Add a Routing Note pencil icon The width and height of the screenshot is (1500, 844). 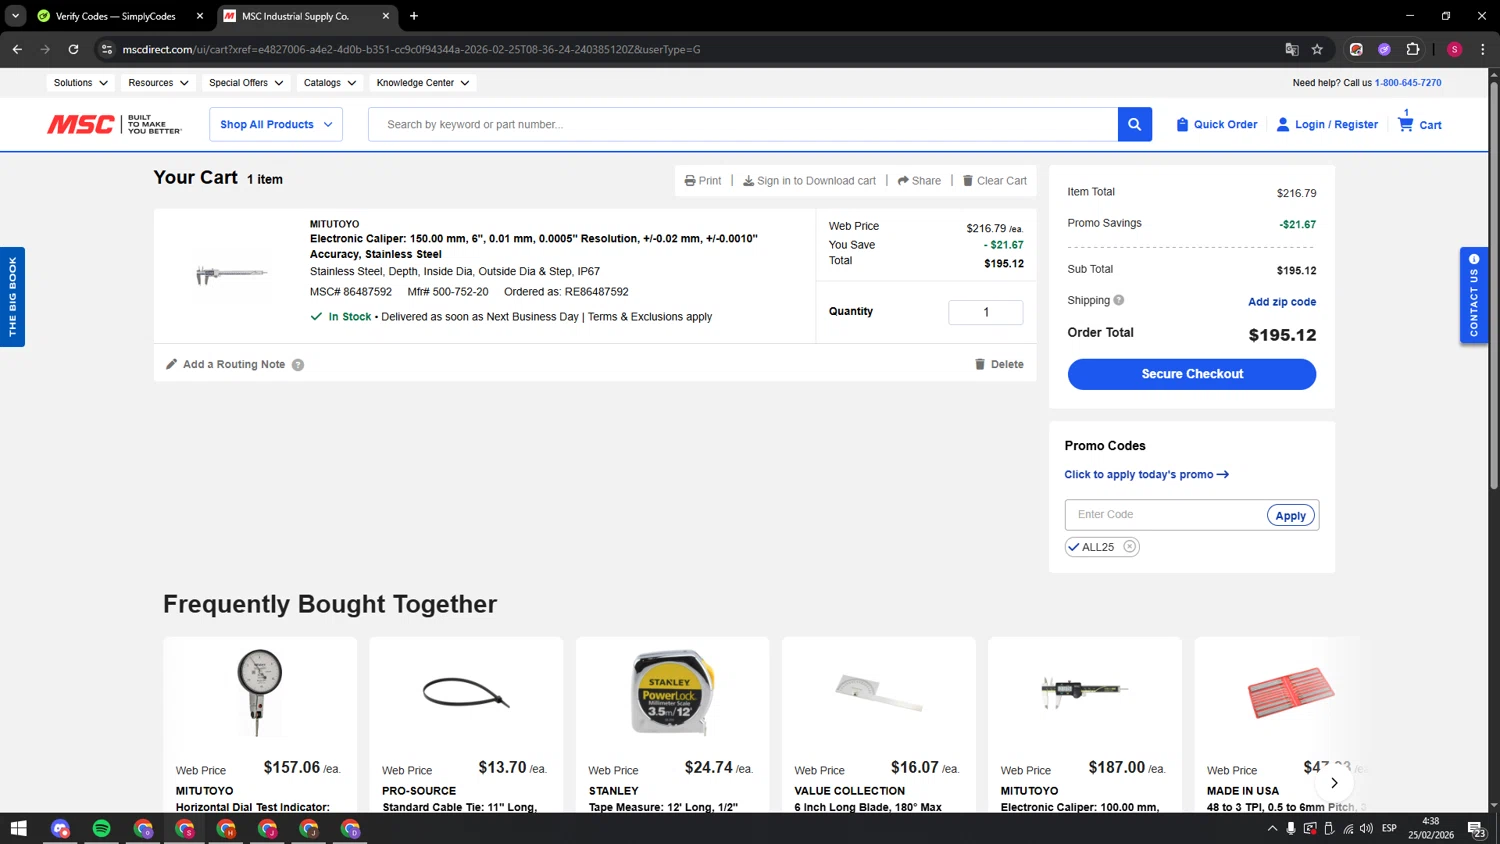coord(172,364)
